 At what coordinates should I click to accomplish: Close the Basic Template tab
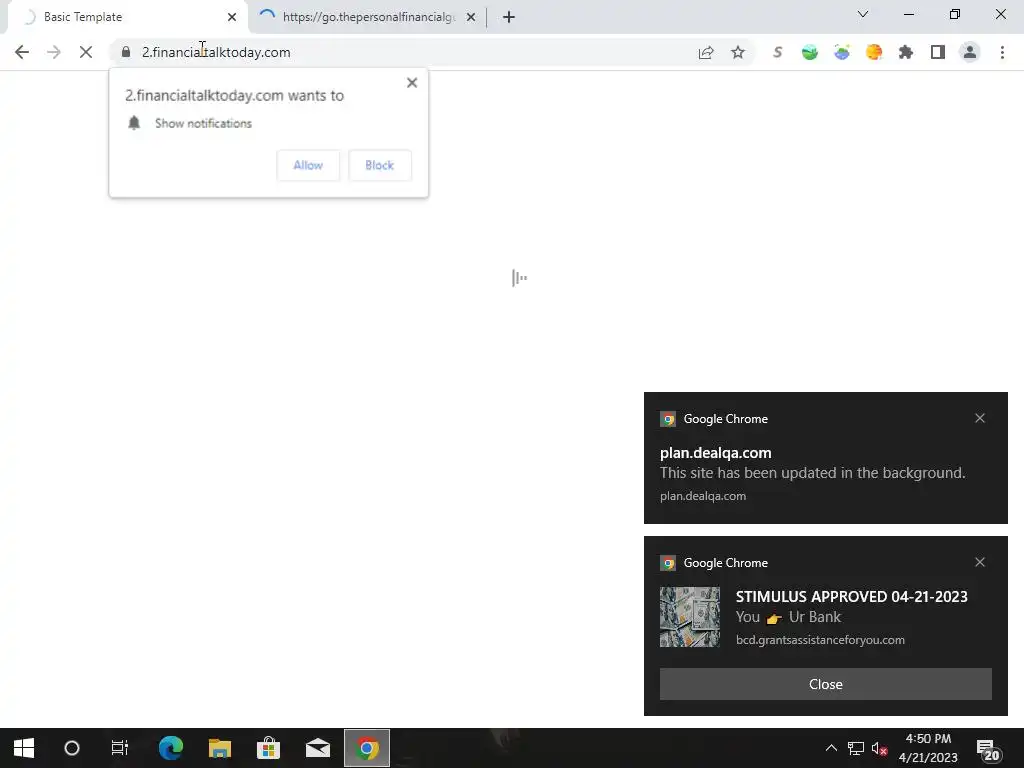[232, 17]
